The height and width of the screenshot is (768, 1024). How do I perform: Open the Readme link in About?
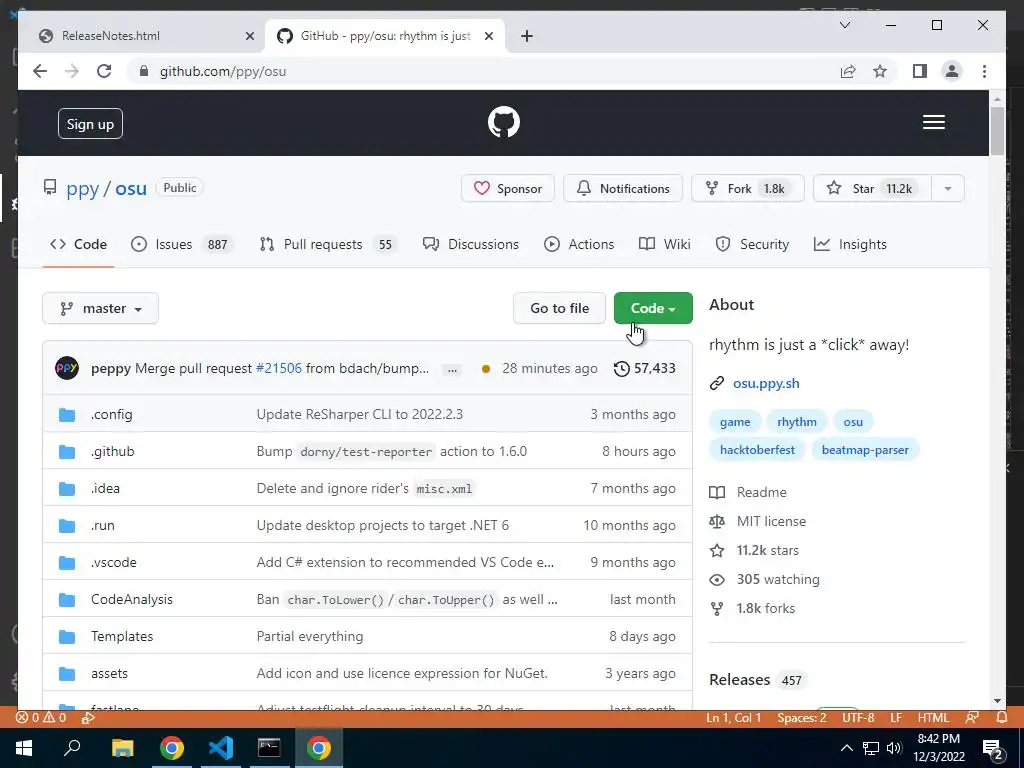point(761,492)
